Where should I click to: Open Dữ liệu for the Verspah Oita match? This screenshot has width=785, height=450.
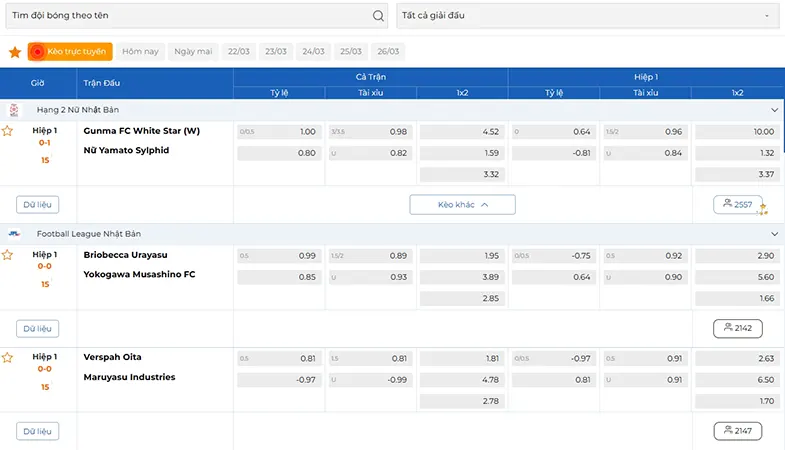click(x=38, y=431)
